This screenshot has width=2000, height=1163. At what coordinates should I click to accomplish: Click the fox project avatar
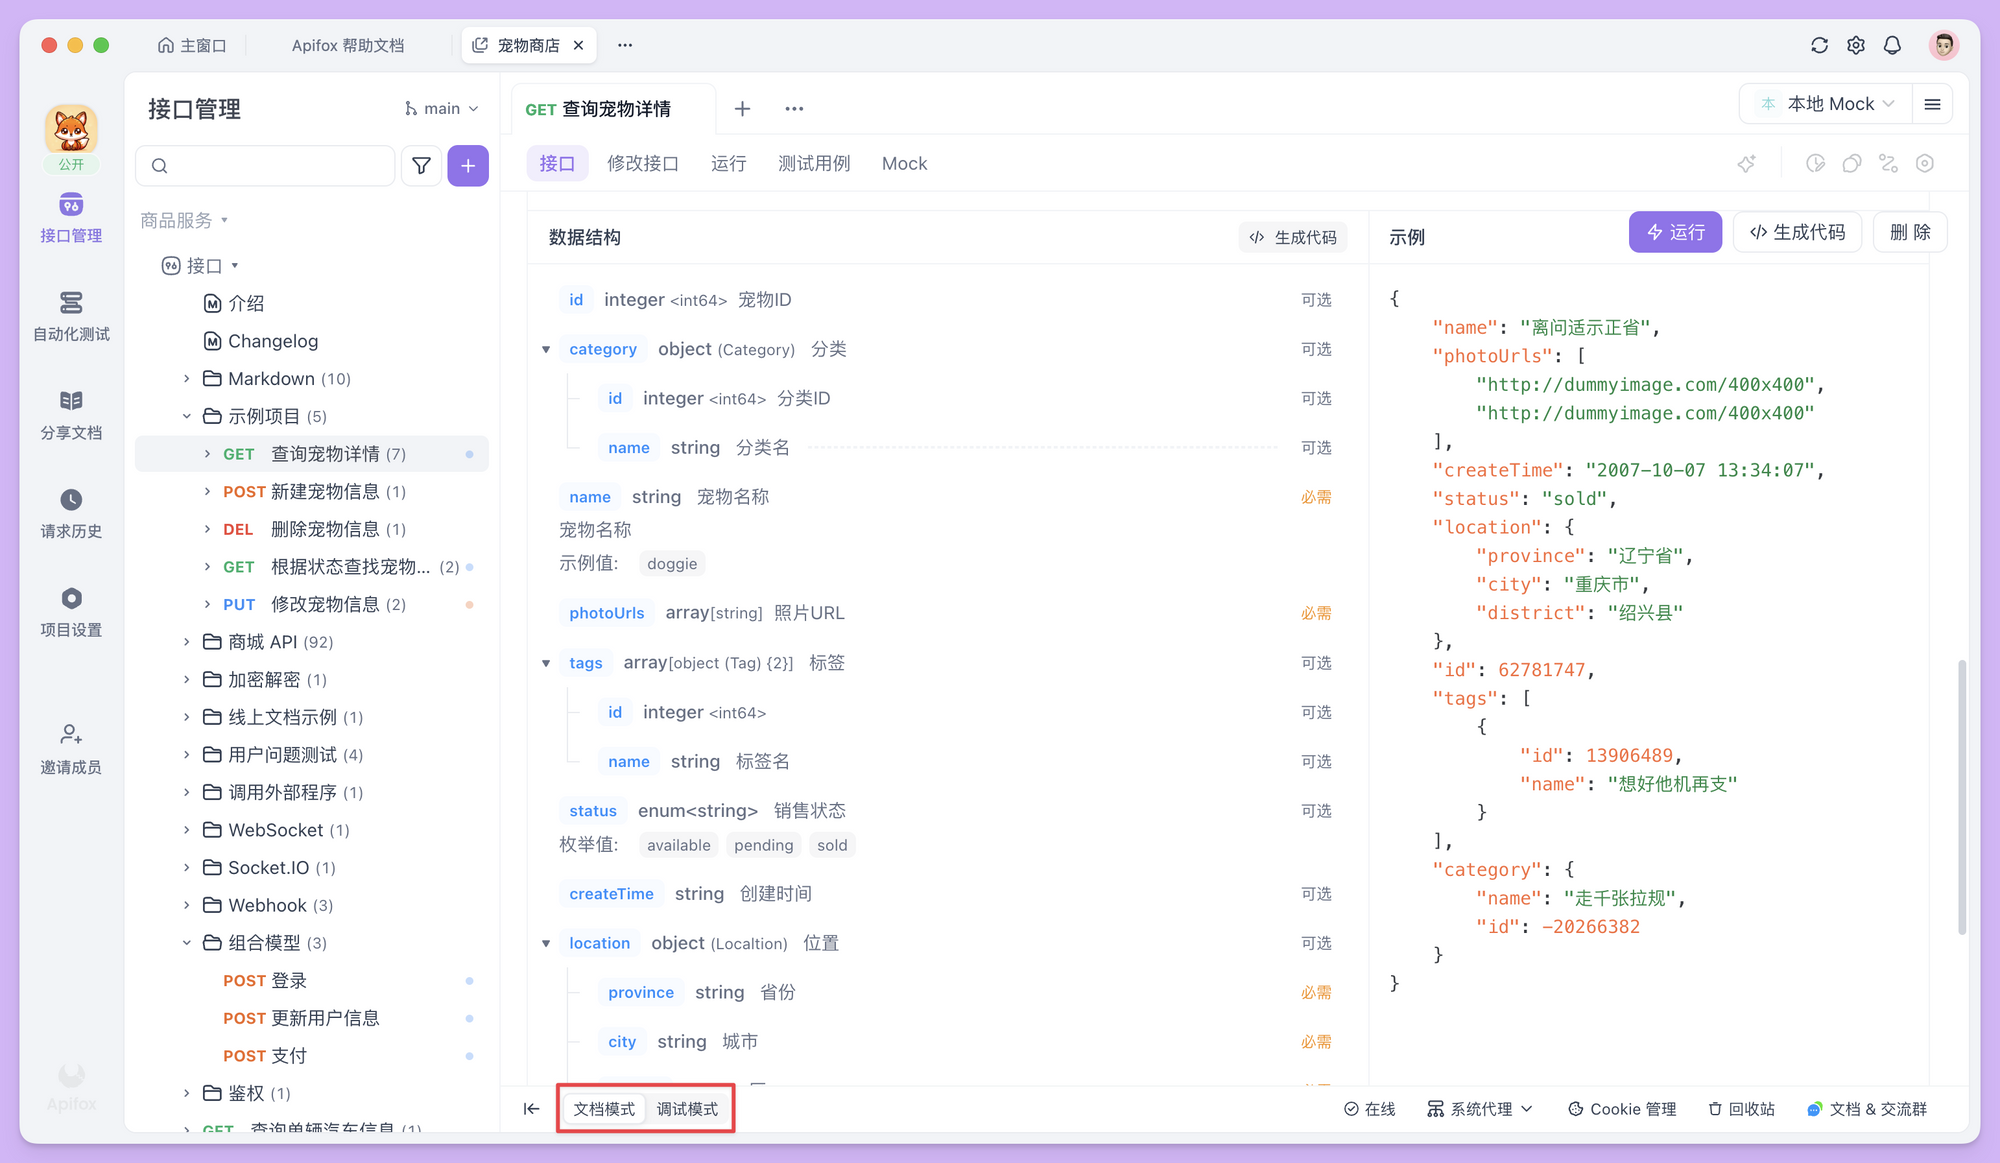pyautogui.click(x=71, y=131)
